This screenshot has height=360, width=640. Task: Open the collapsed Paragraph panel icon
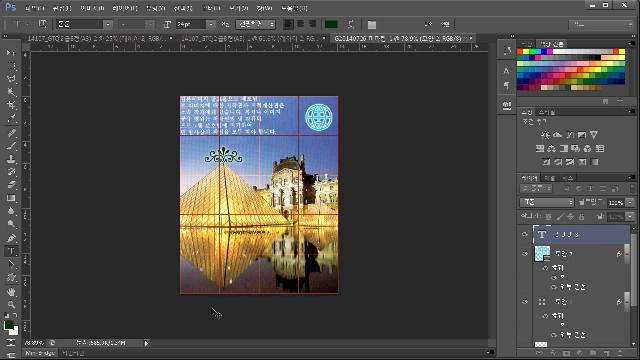(507, 85)
